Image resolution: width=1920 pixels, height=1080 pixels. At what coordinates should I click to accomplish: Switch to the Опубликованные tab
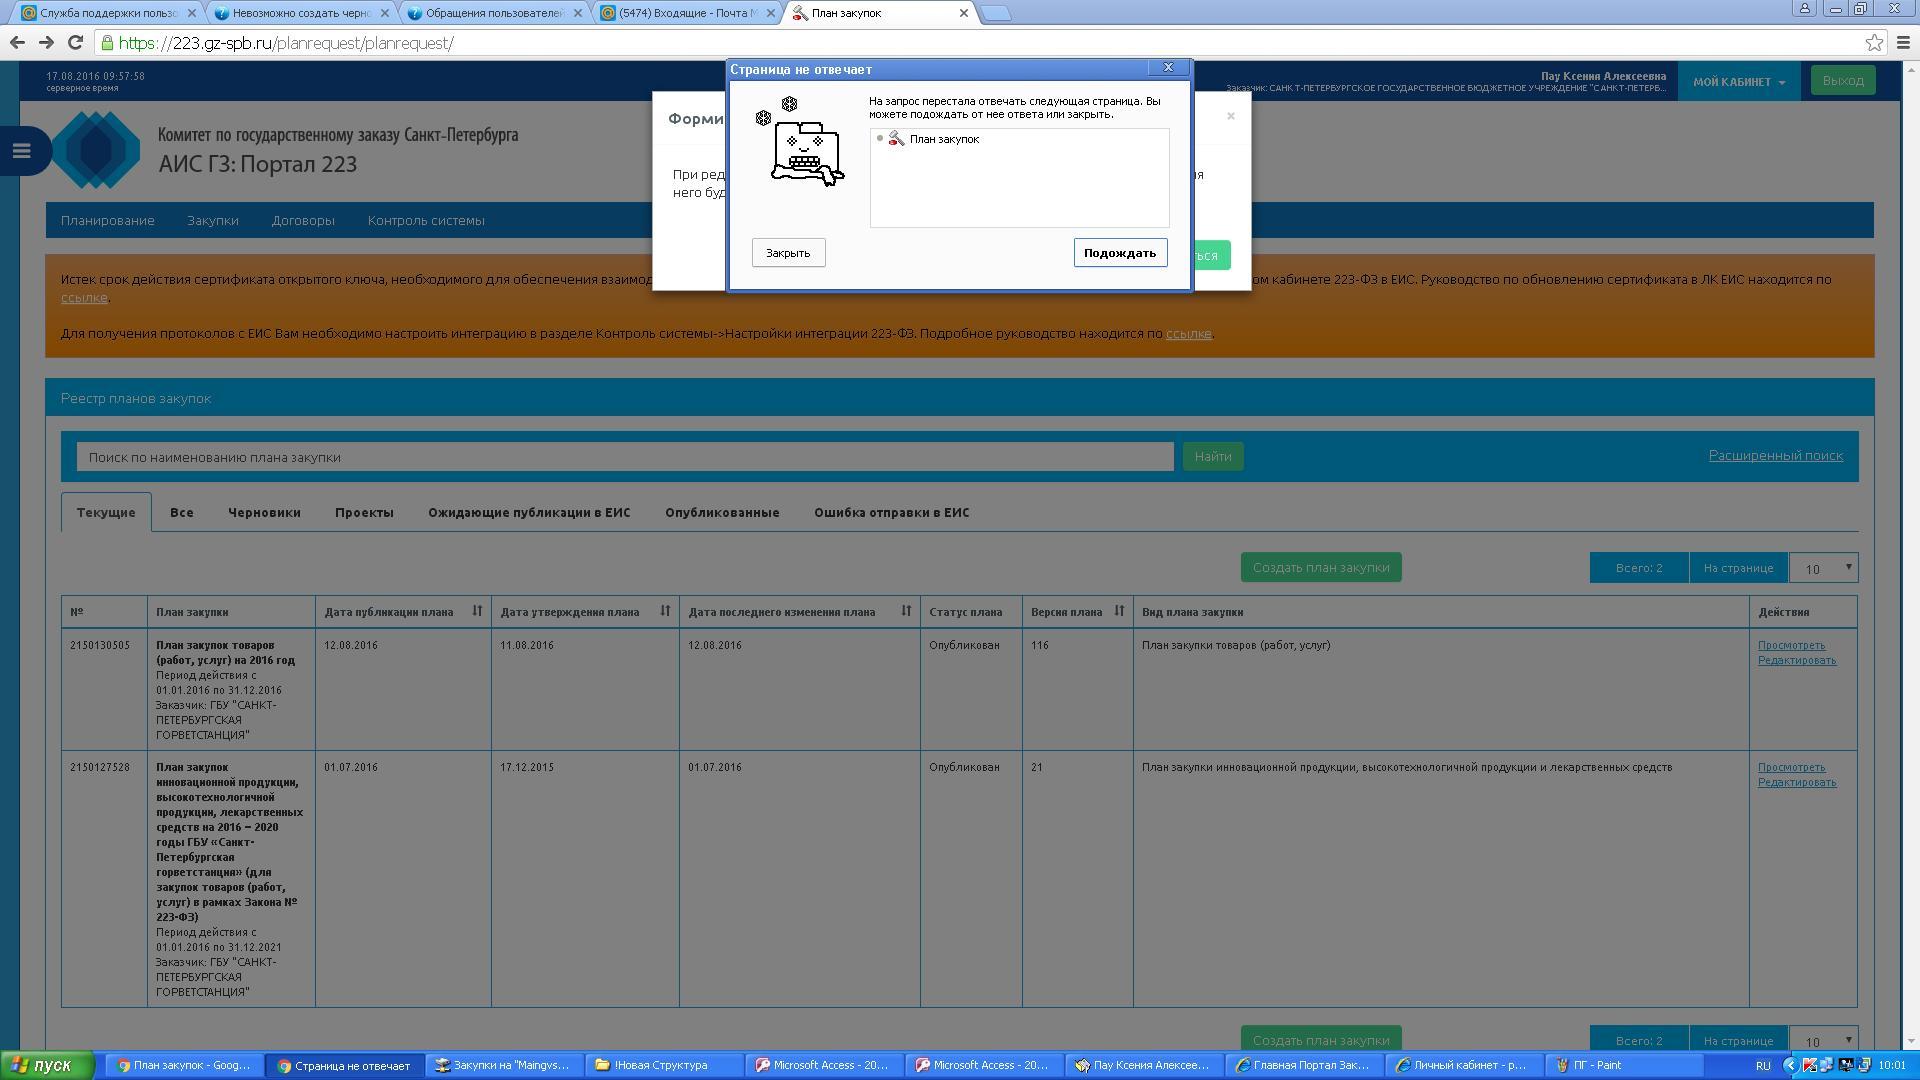tap(721, 512)
